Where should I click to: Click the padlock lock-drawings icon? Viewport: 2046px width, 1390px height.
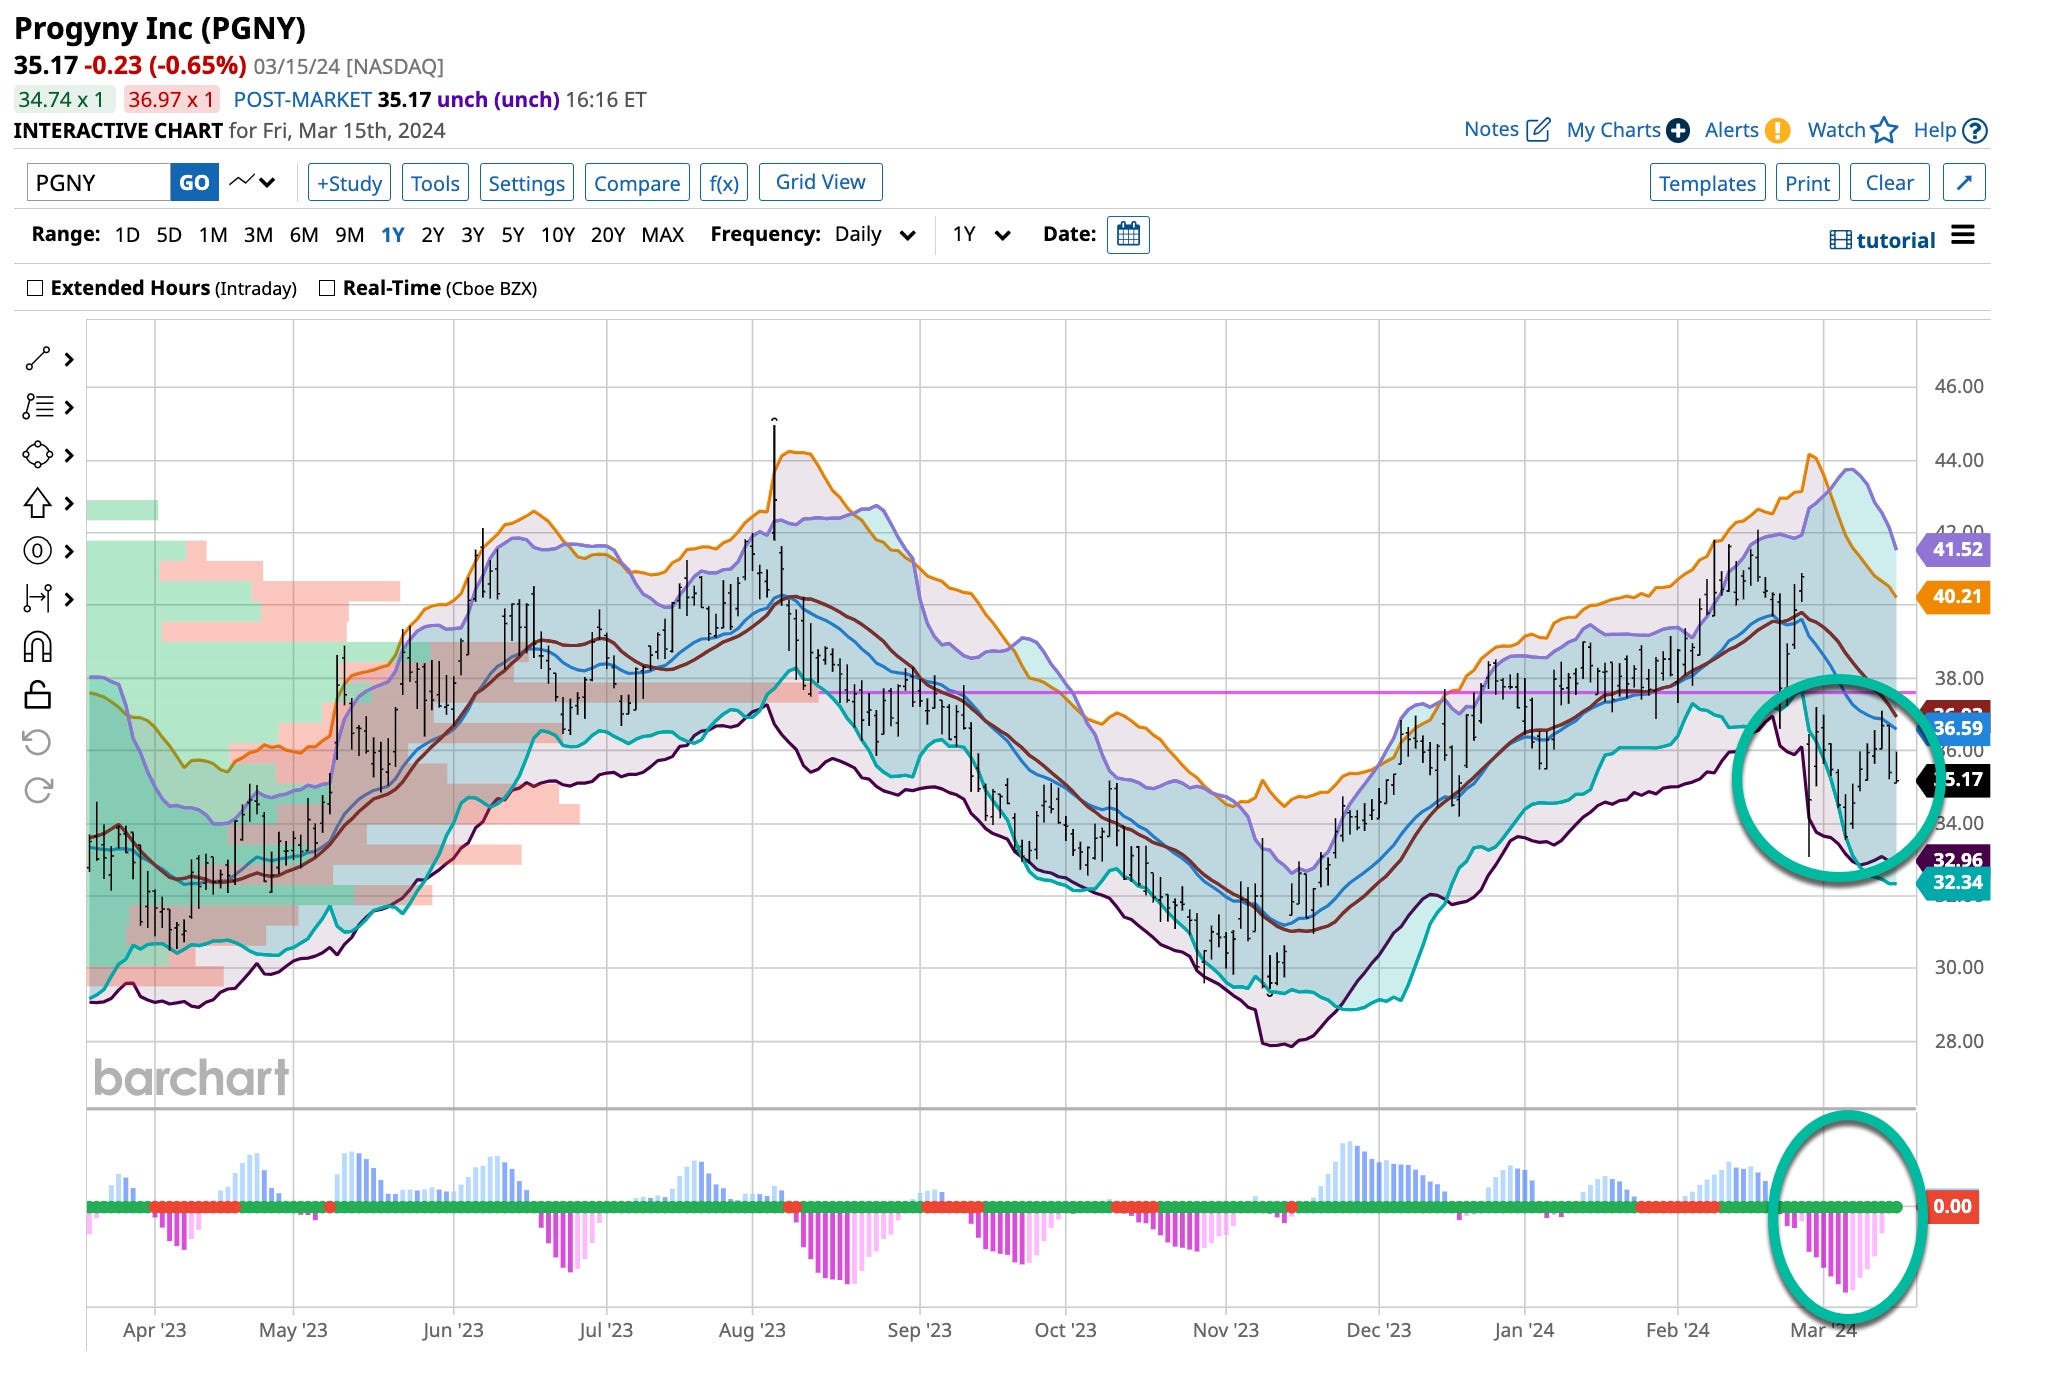pyautogui.click(x=37, y=694)
